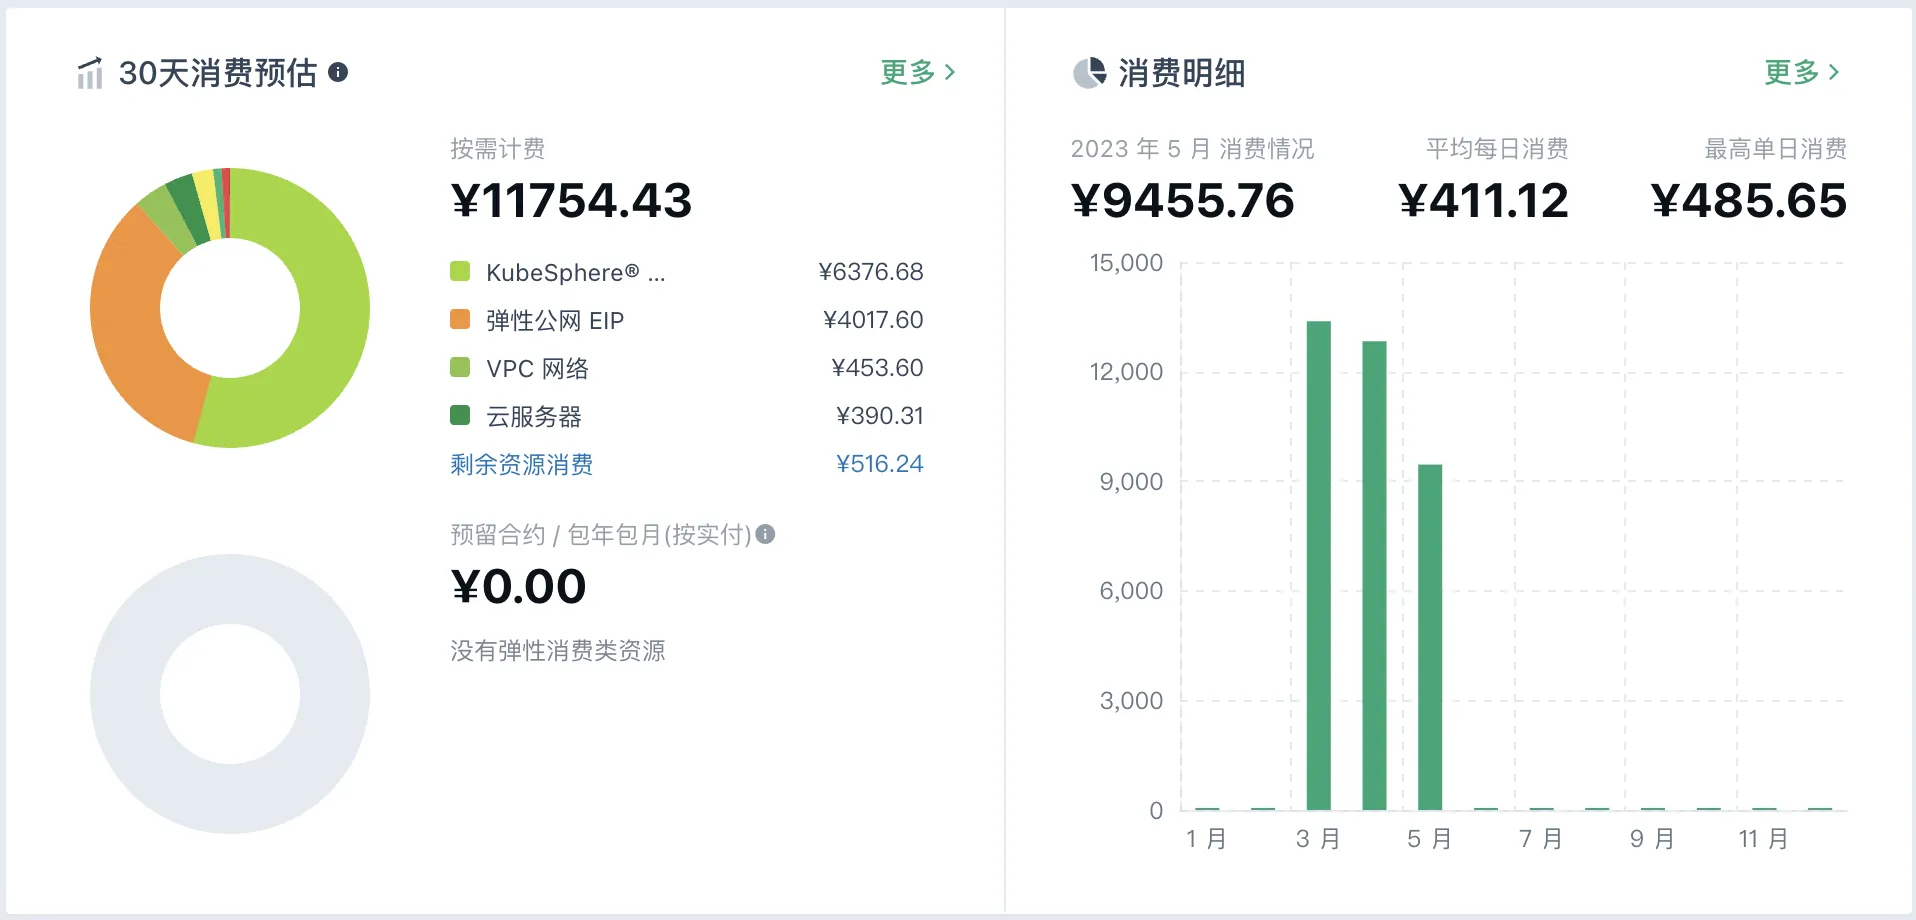The image size is (1916, 920).
Task: Open 更多 in the 消费明细 panel
Action: click(x=1801, y=72)
